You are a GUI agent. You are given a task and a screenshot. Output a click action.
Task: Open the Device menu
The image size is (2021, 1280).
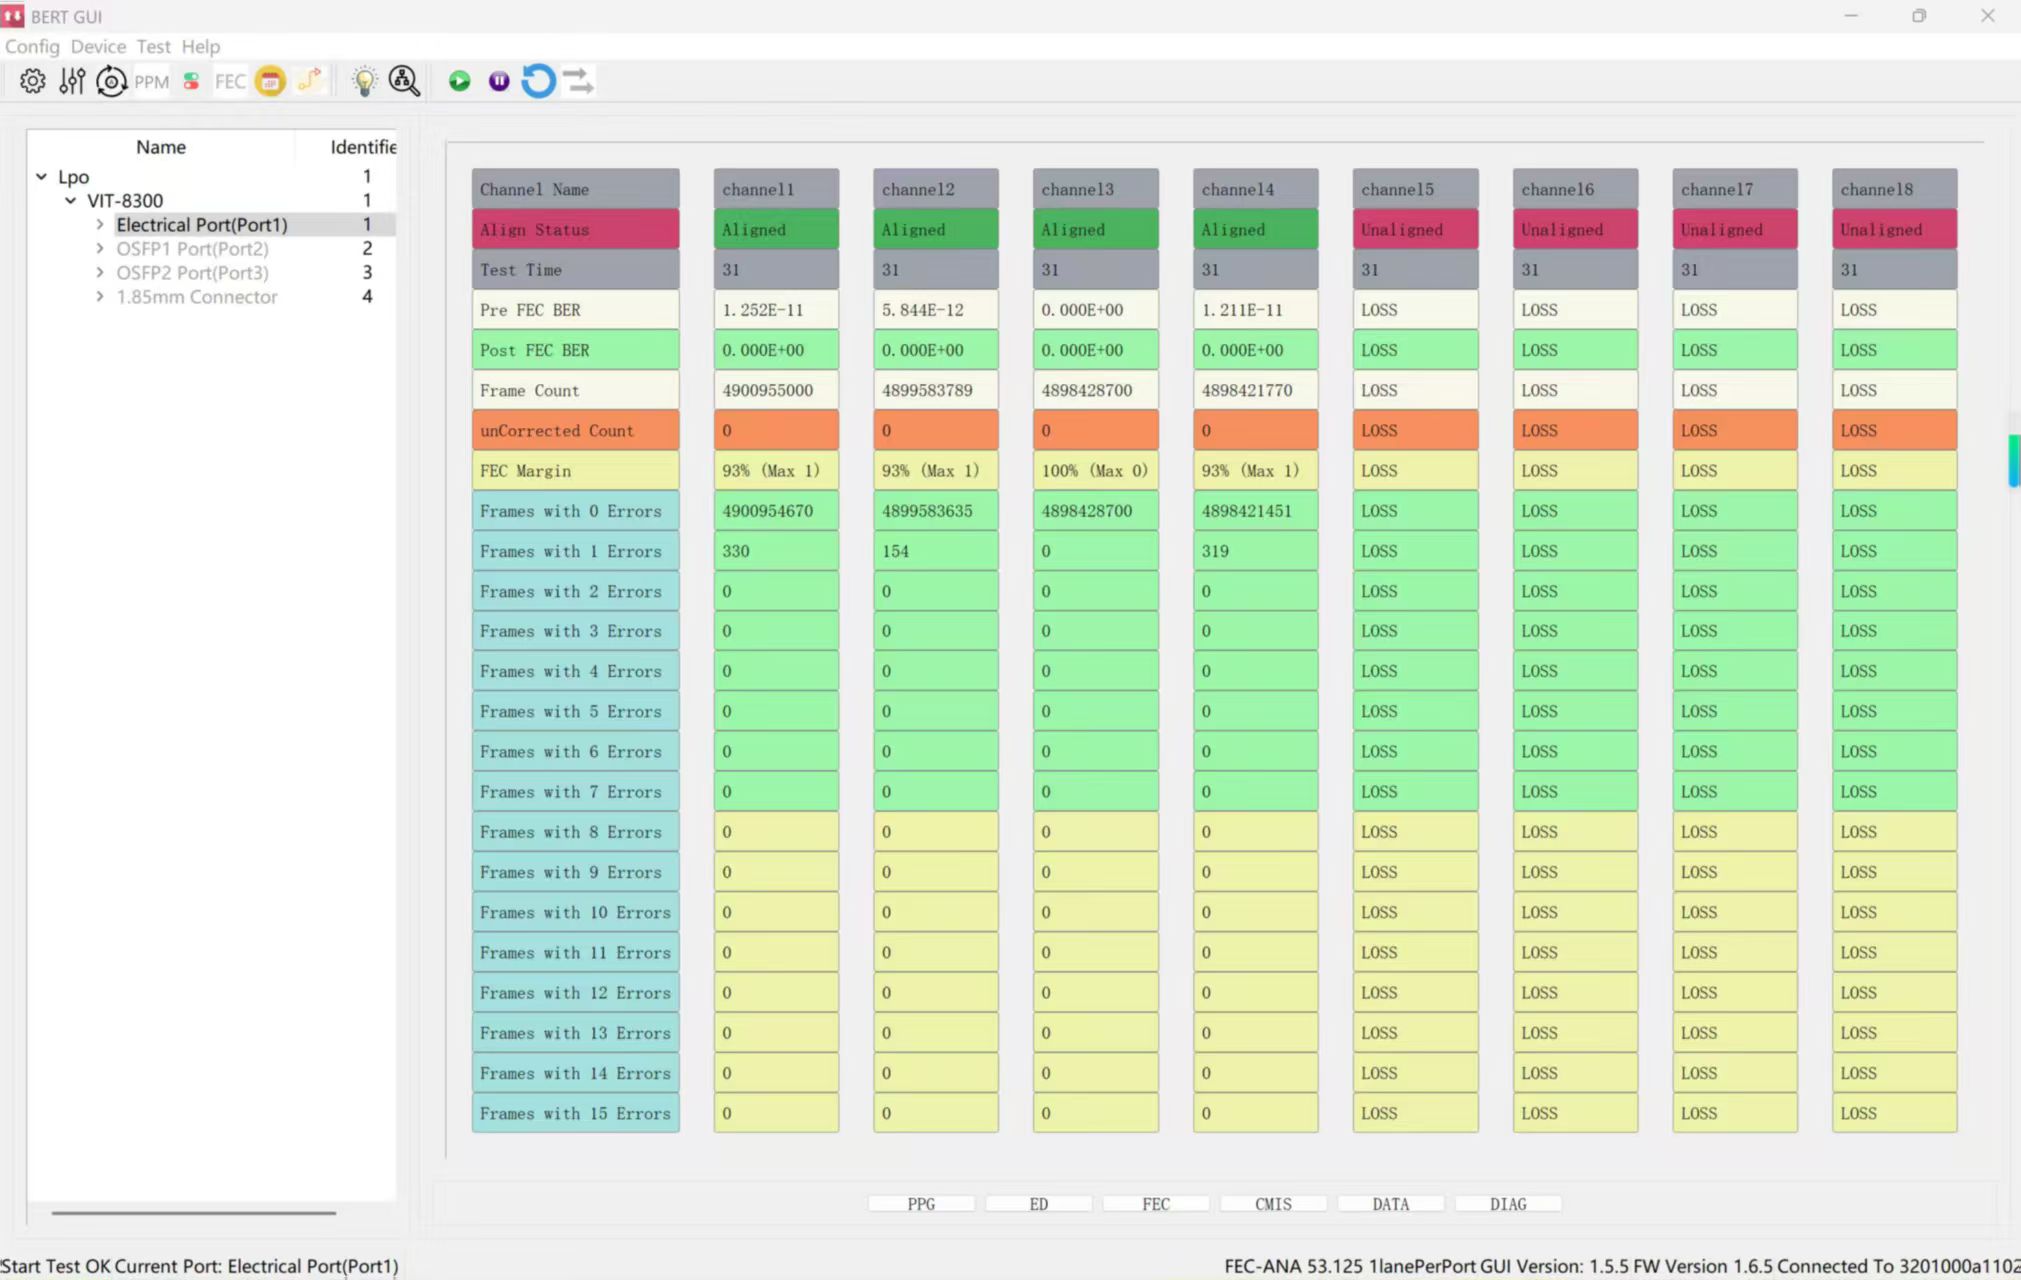[98, 47]
